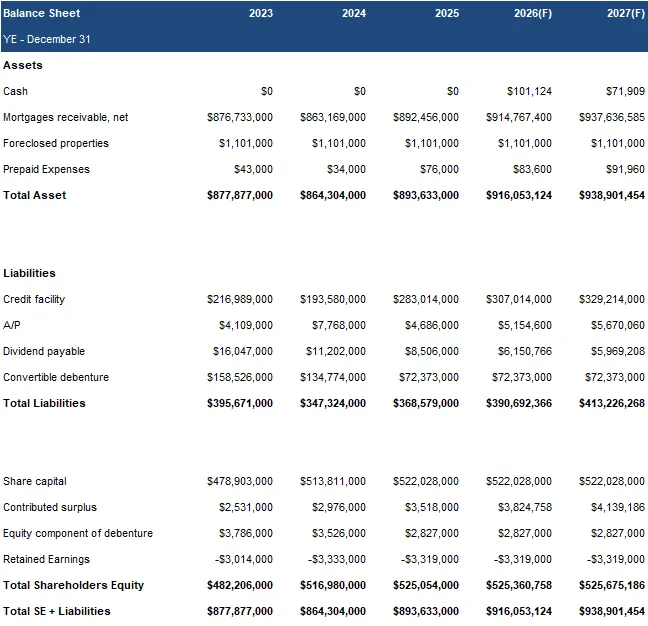Select the 2023 Total Asset value $877,877,000
The image size is (648, 626).
[239, 195]
